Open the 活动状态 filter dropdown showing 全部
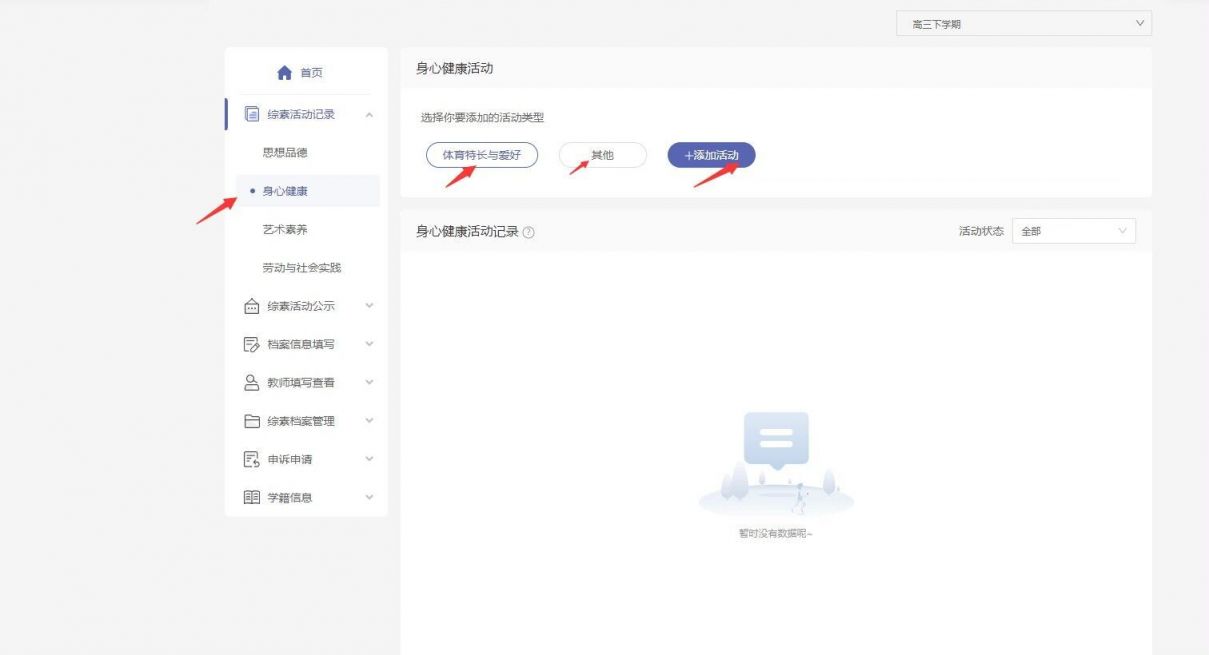 click(1073, 231)
